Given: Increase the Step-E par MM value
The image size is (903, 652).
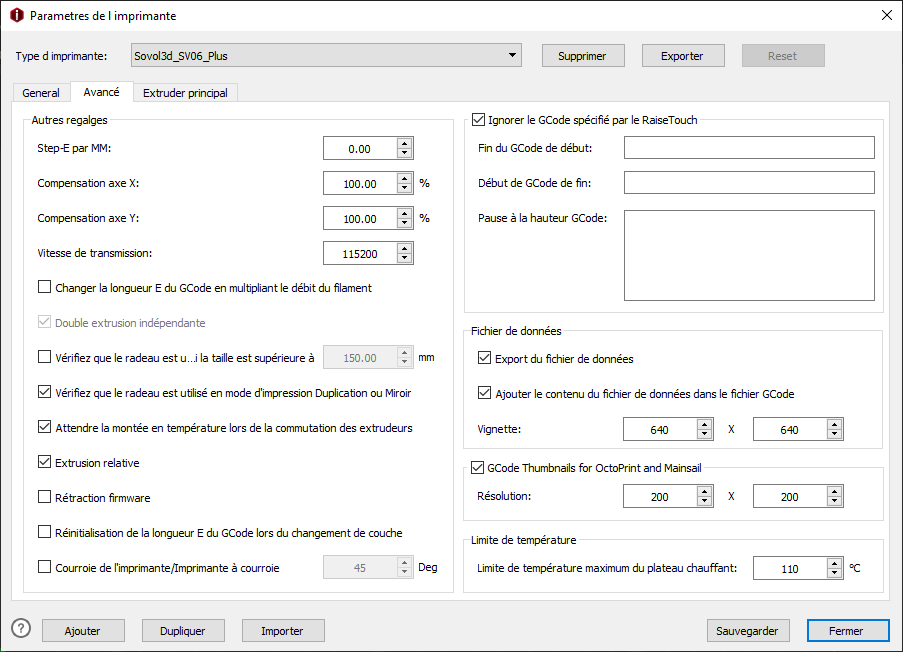Looking at the screenshot, I should [405, 143].
